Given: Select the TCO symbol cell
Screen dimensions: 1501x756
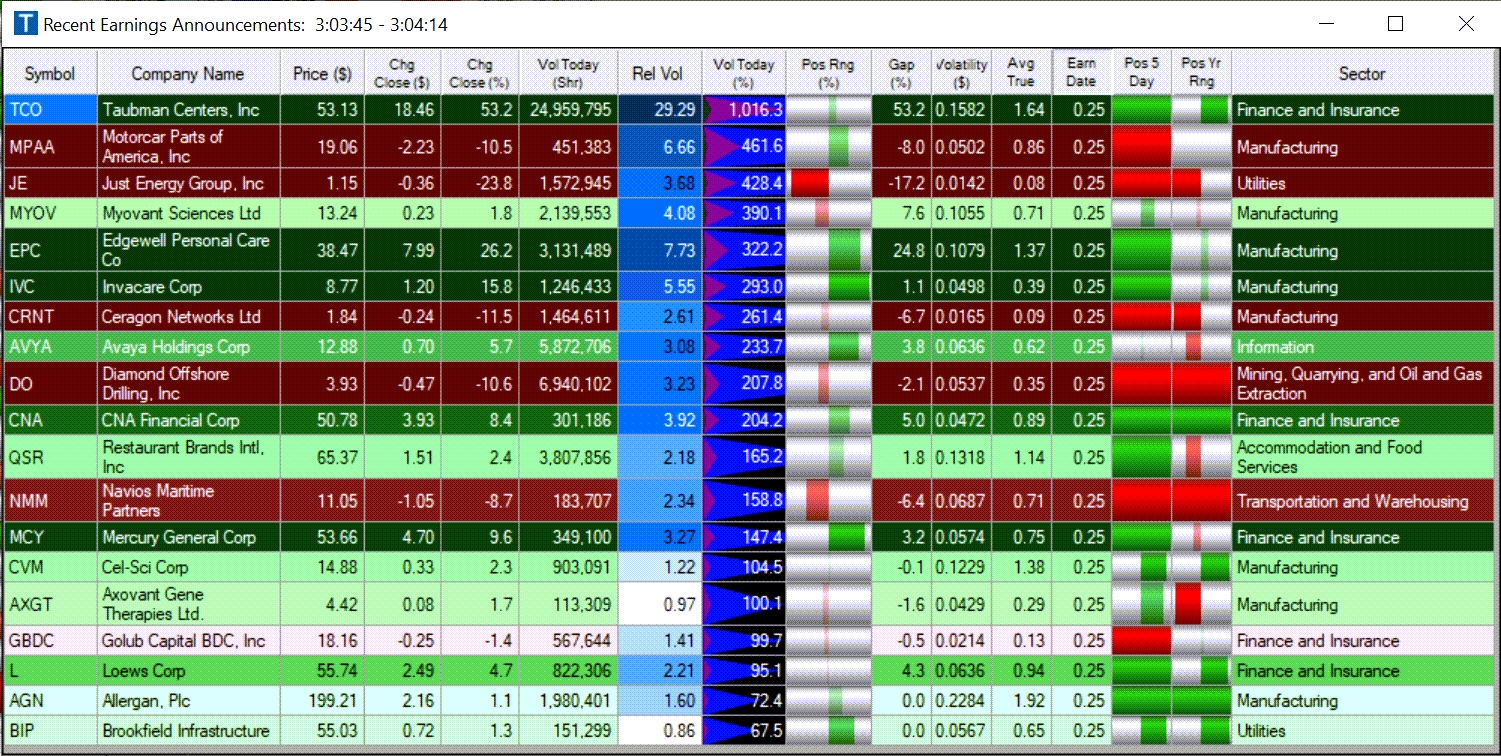Looking at the screenshot, I should click(50, 110).
